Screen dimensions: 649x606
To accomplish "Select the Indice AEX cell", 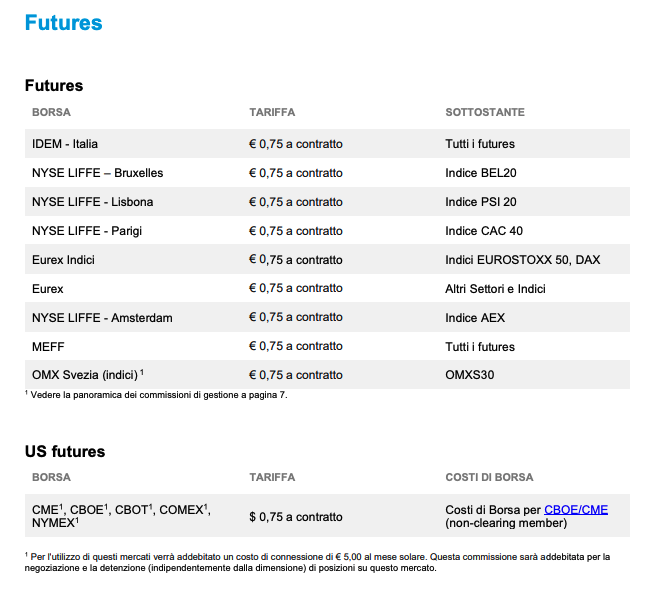I will click(475, 317).
